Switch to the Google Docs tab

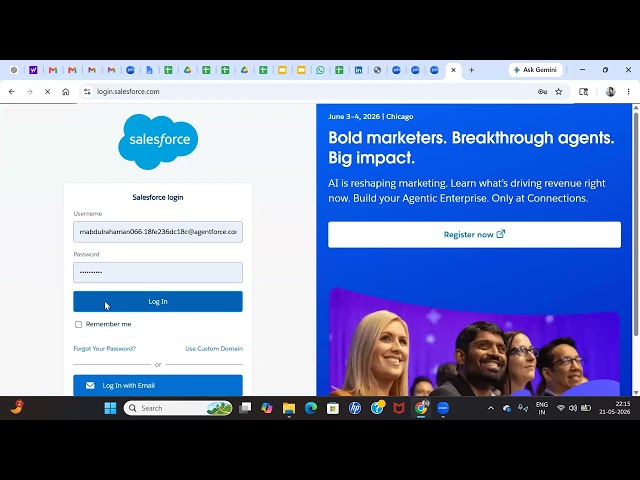(149, 70)
